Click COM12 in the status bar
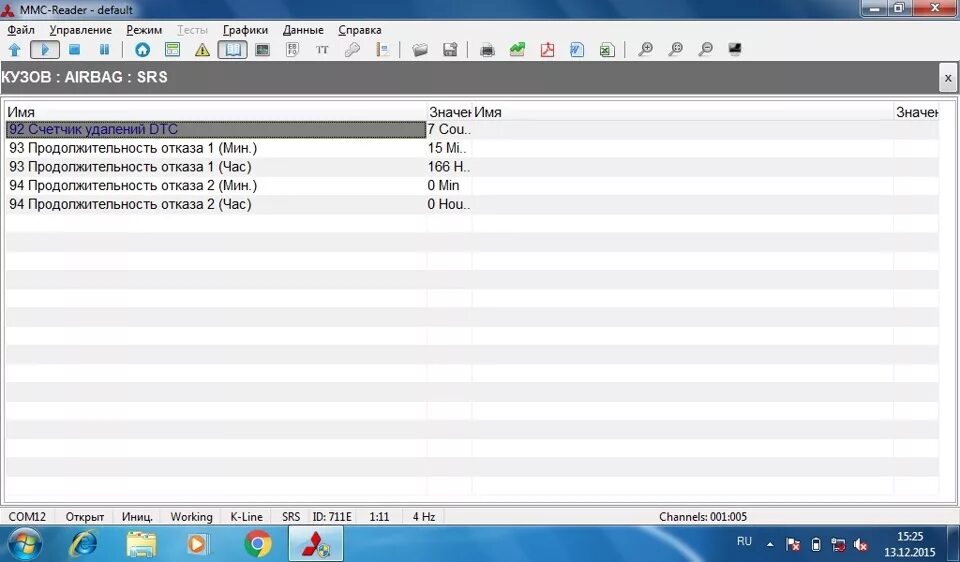The image size is (960, 562). (x=28, y=517)
